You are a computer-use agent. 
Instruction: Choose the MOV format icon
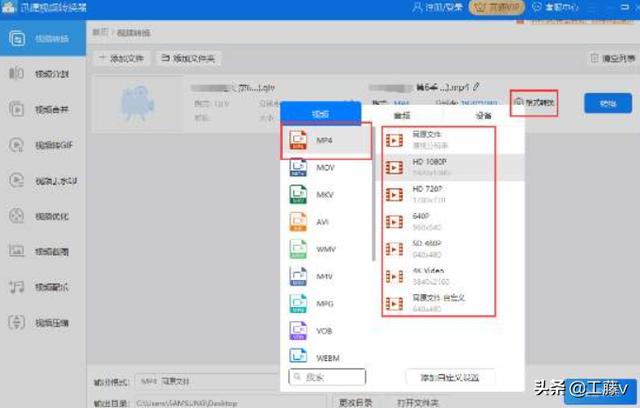[x=298, y=168]
